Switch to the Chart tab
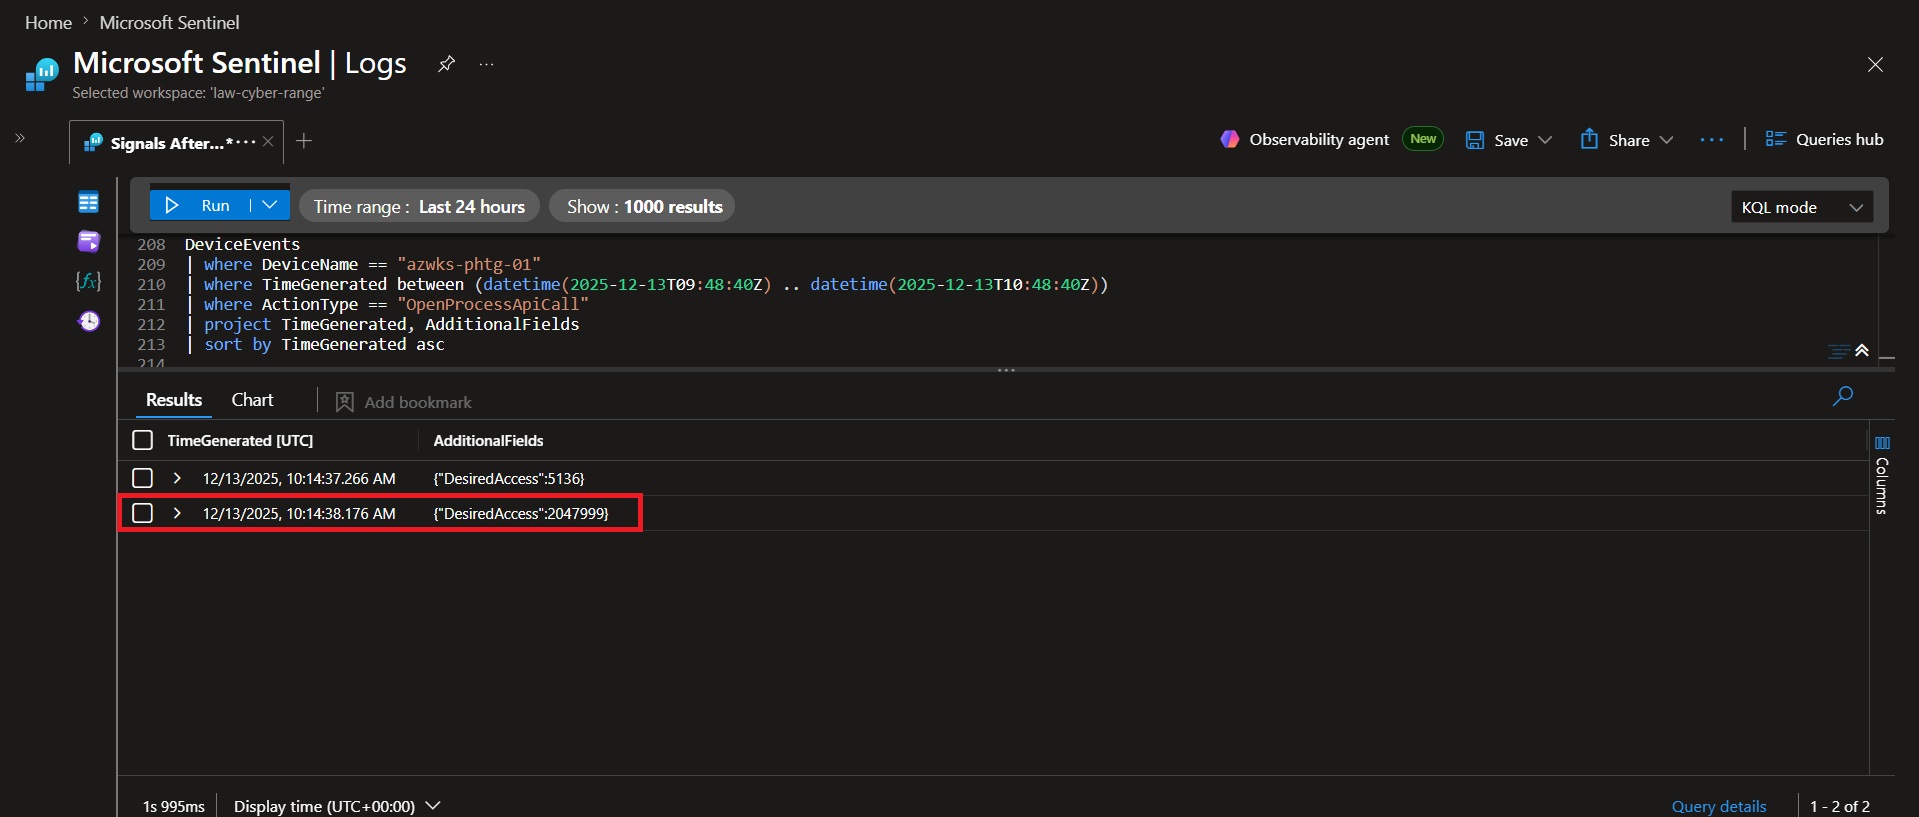 click(x=252, y=400)
